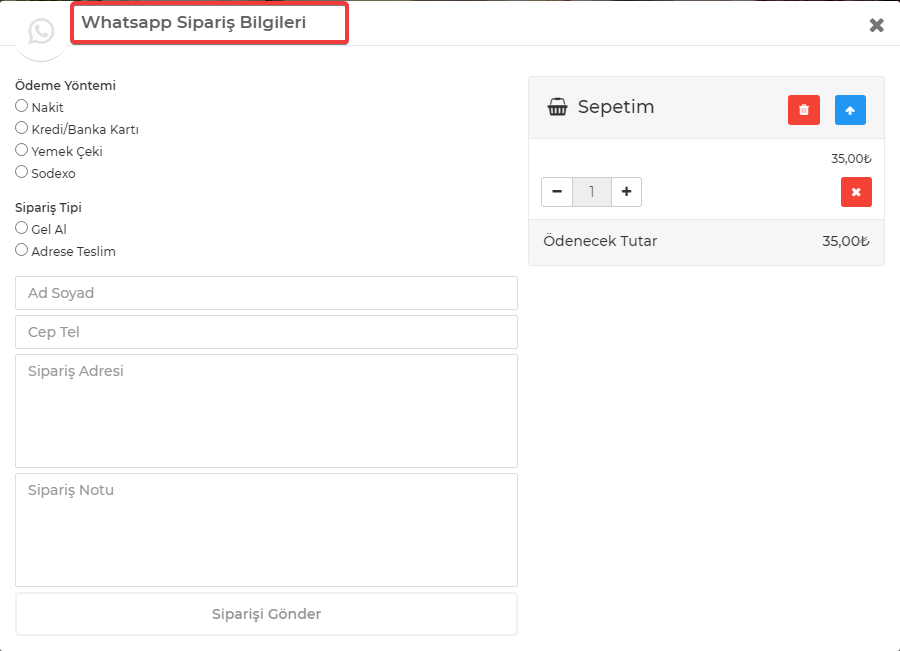Increase quantity with the plus button
900x651 pixels.
coord(626,192)
